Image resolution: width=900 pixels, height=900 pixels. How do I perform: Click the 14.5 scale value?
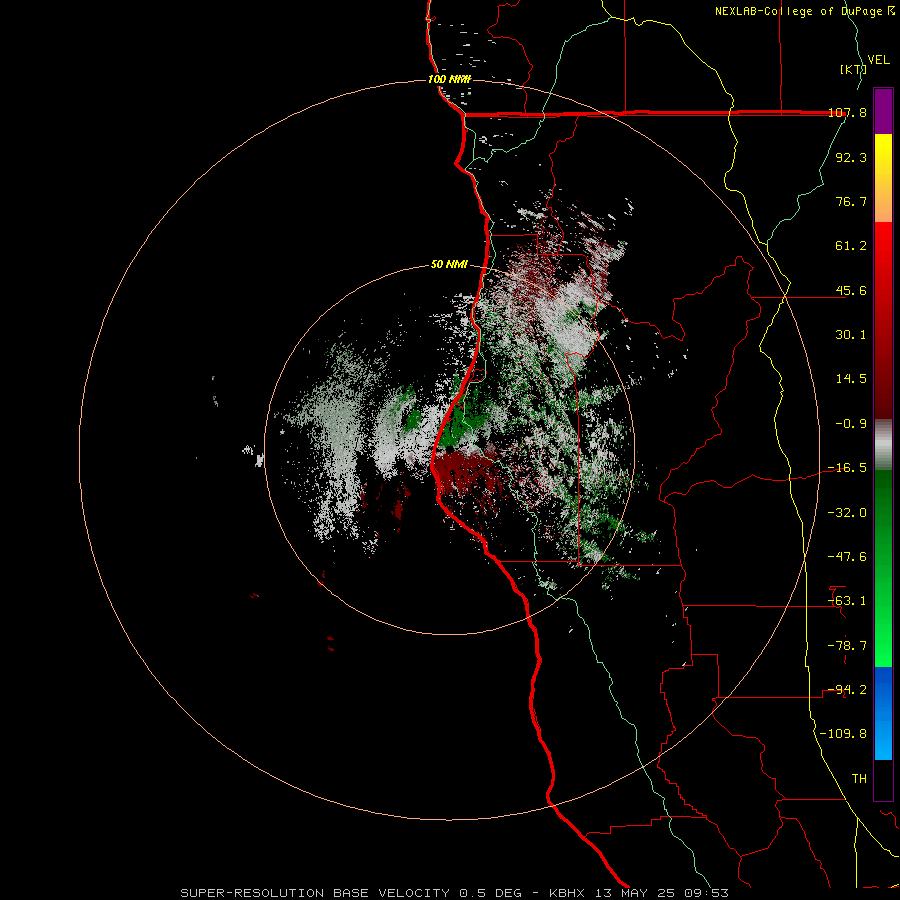[x=851, y=379]
